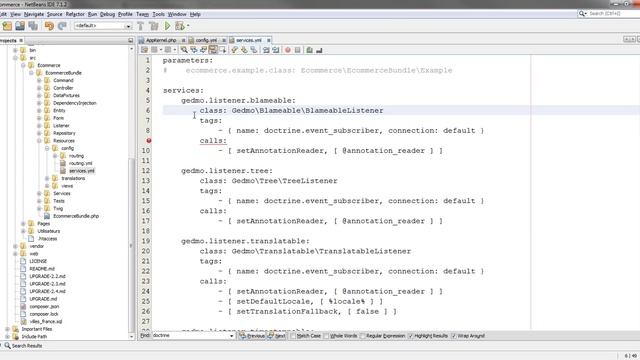This screenshot has width=640, height=360.
Task: Toggle highlight search icon in editor toolbar
Action: tap(213, 50)
